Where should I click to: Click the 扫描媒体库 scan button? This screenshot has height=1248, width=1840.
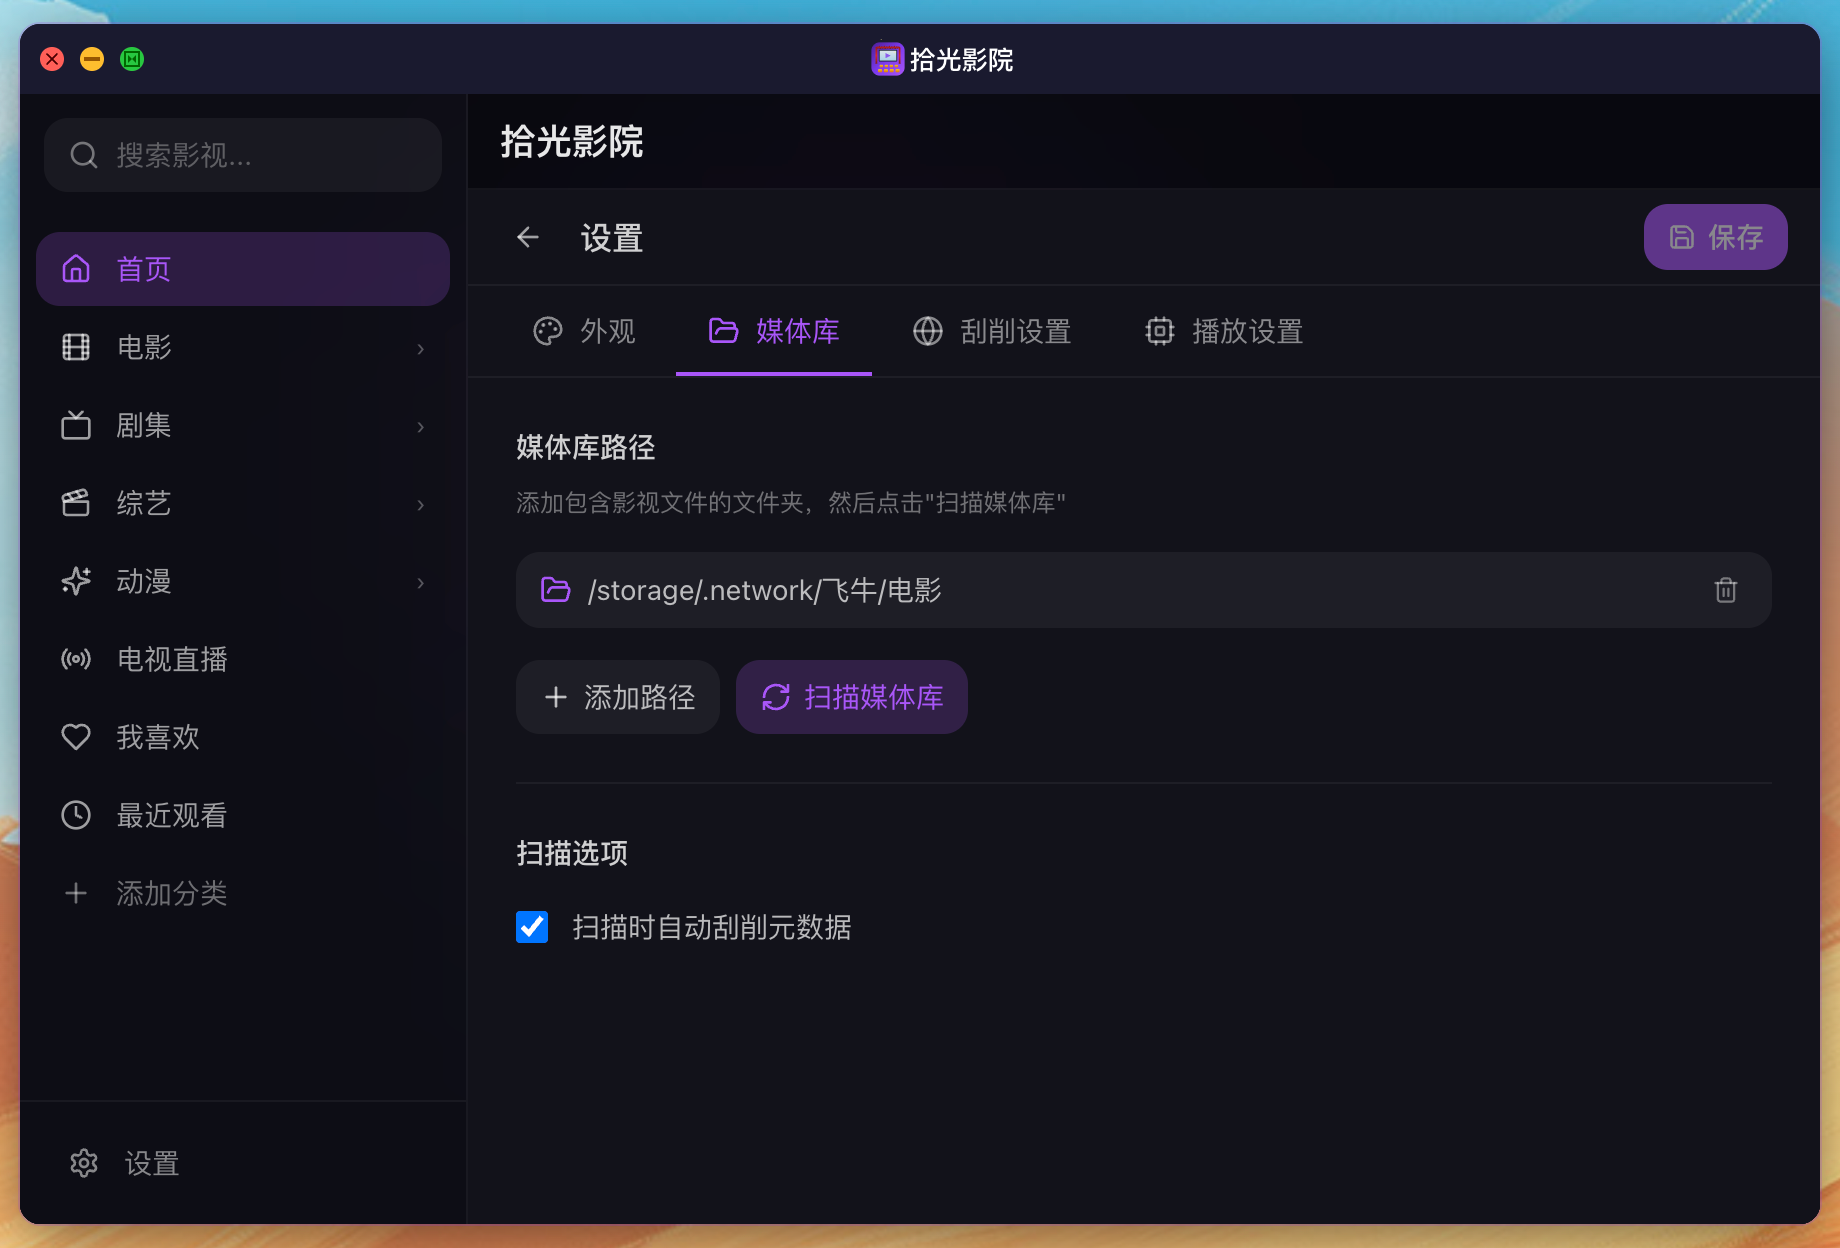pyautogui.click(x=852, y=697)
